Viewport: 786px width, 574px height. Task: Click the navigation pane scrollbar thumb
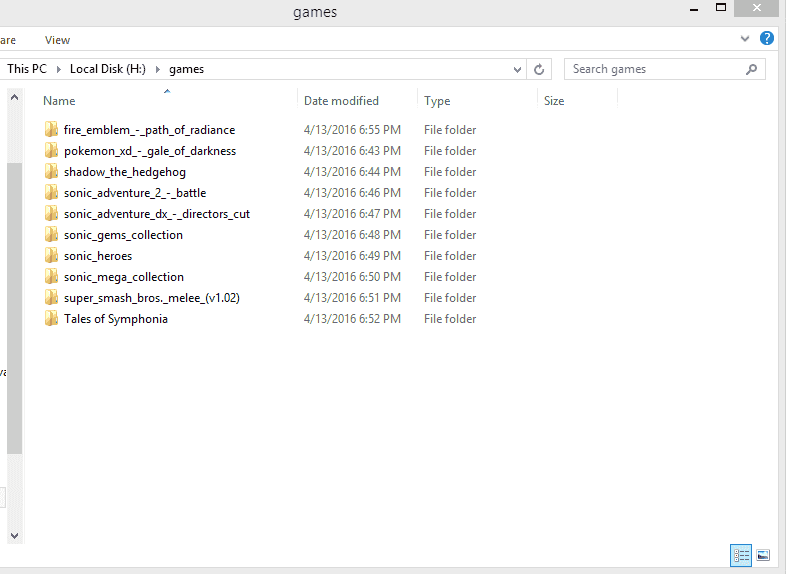pos(15,308)
